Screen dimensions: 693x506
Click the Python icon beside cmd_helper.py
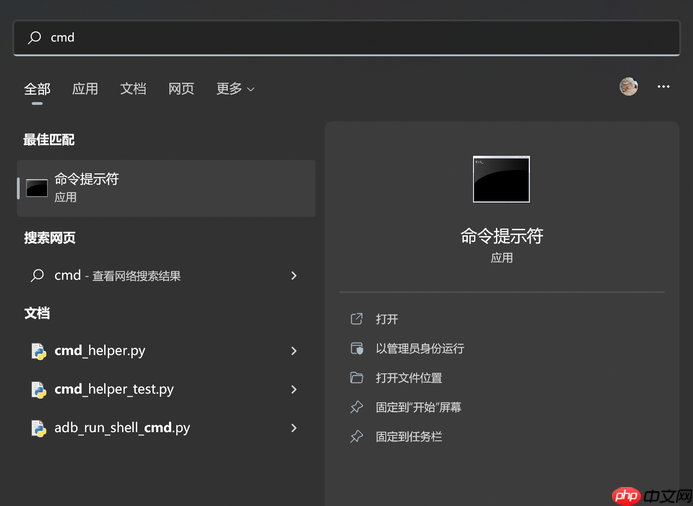[38, 351]
